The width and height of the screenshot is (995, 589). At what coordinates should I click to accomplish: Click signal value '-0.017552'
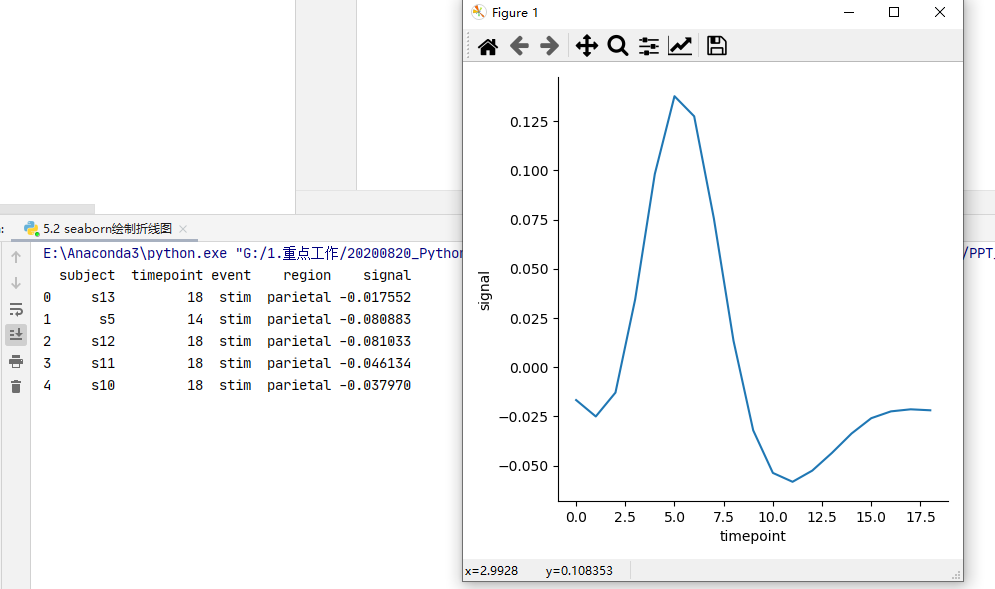[x=375, y=297]
